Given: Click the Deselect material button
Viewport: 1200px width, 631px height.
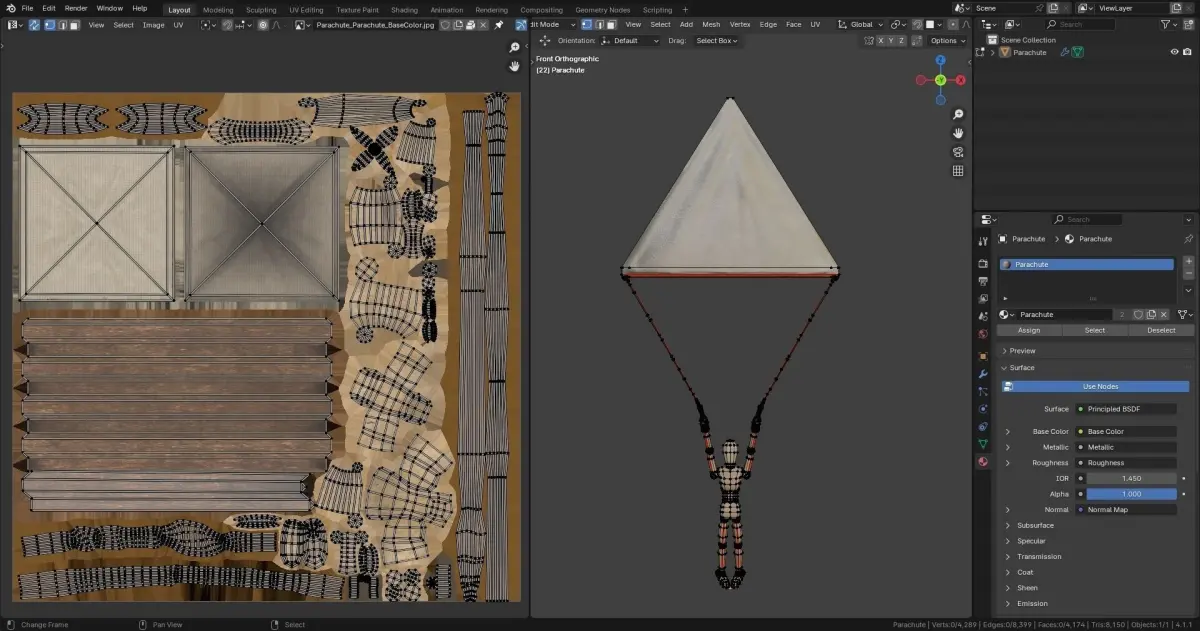Looking at the screenshot, I should pyautogui.click(x=1161, y=330).
